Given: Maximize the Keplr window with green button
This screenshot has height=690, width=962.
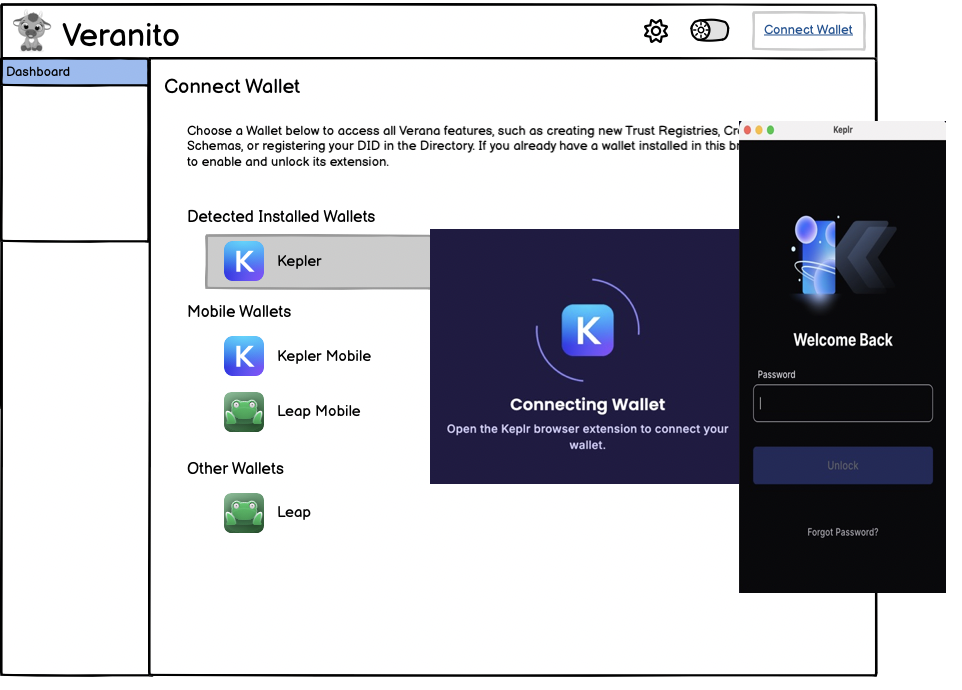Looking at the screenshot, I should (x=771, y=130).
